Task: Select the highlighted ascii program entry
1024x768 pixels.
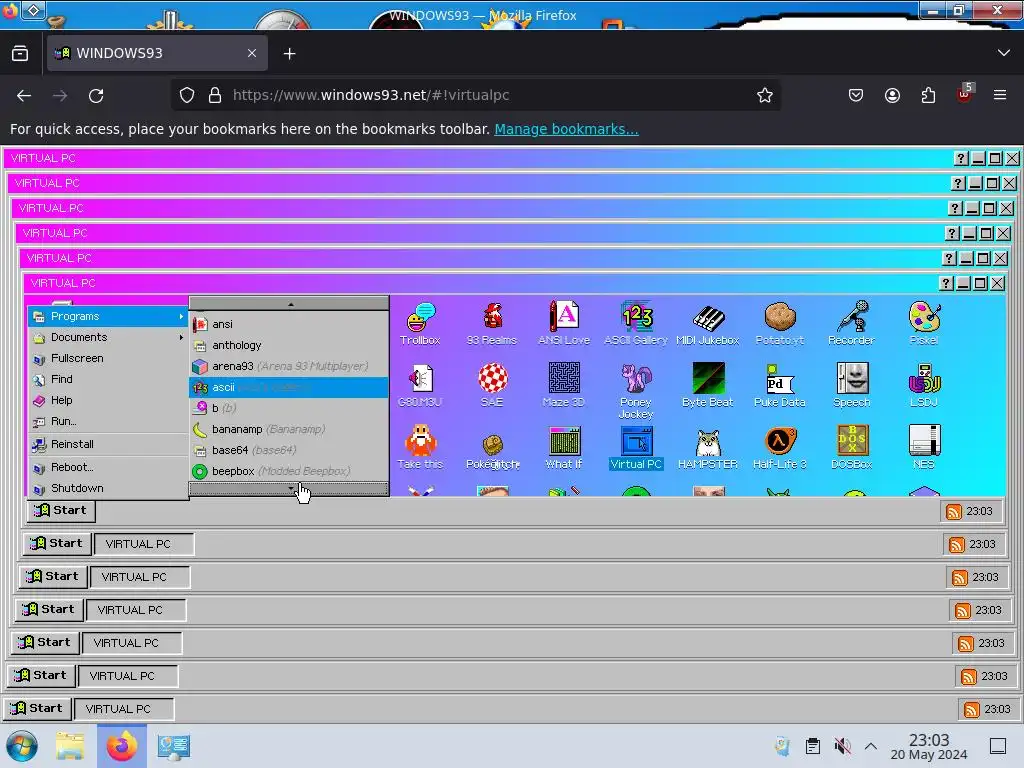Action: click(289, 387)
